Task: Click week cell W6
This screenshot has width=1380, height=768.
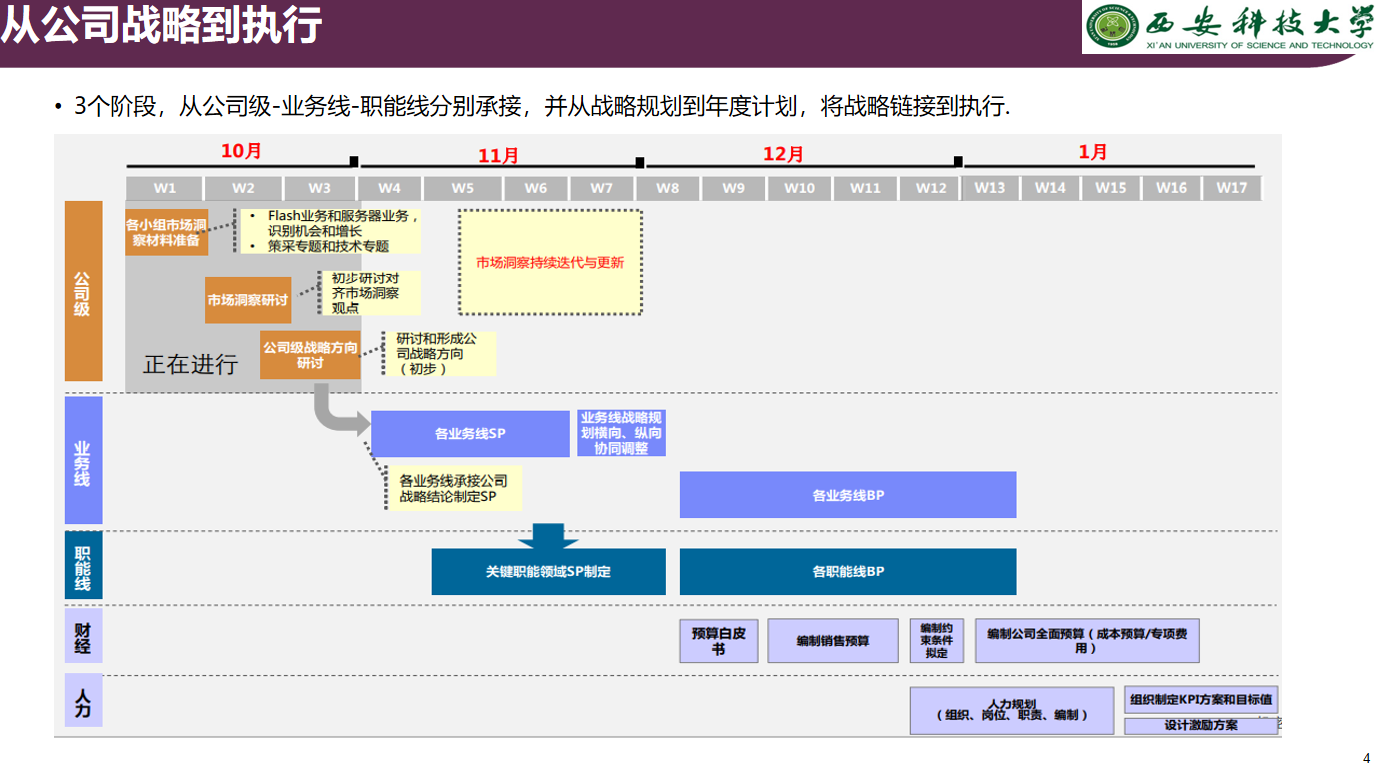Action: coord(536,188)
